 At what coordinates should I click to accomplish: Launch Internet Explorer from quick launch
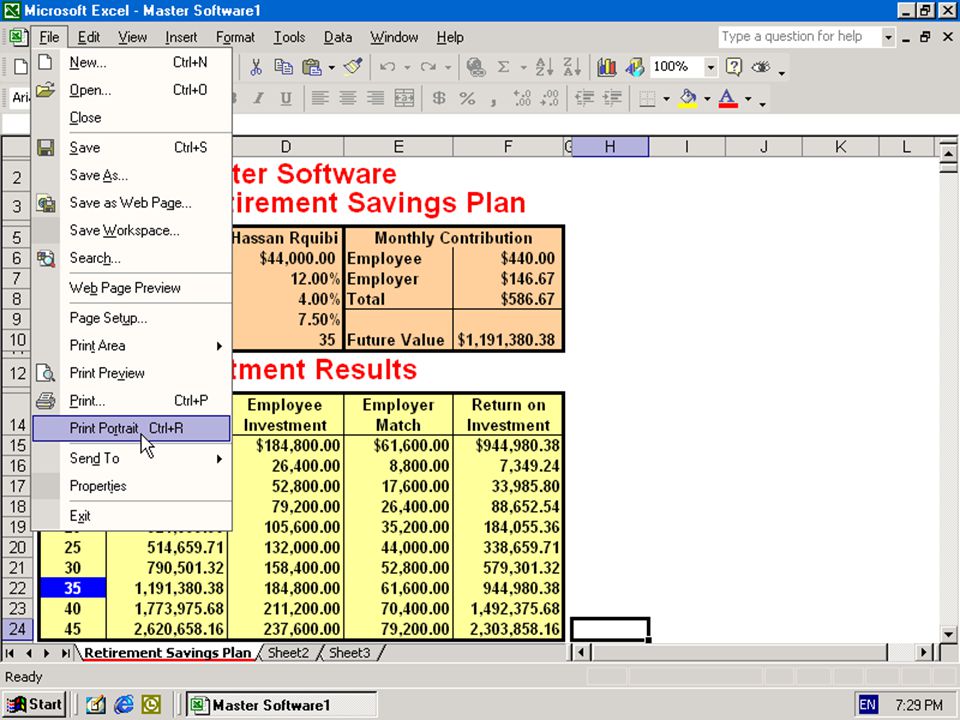(x=123, y=705)
